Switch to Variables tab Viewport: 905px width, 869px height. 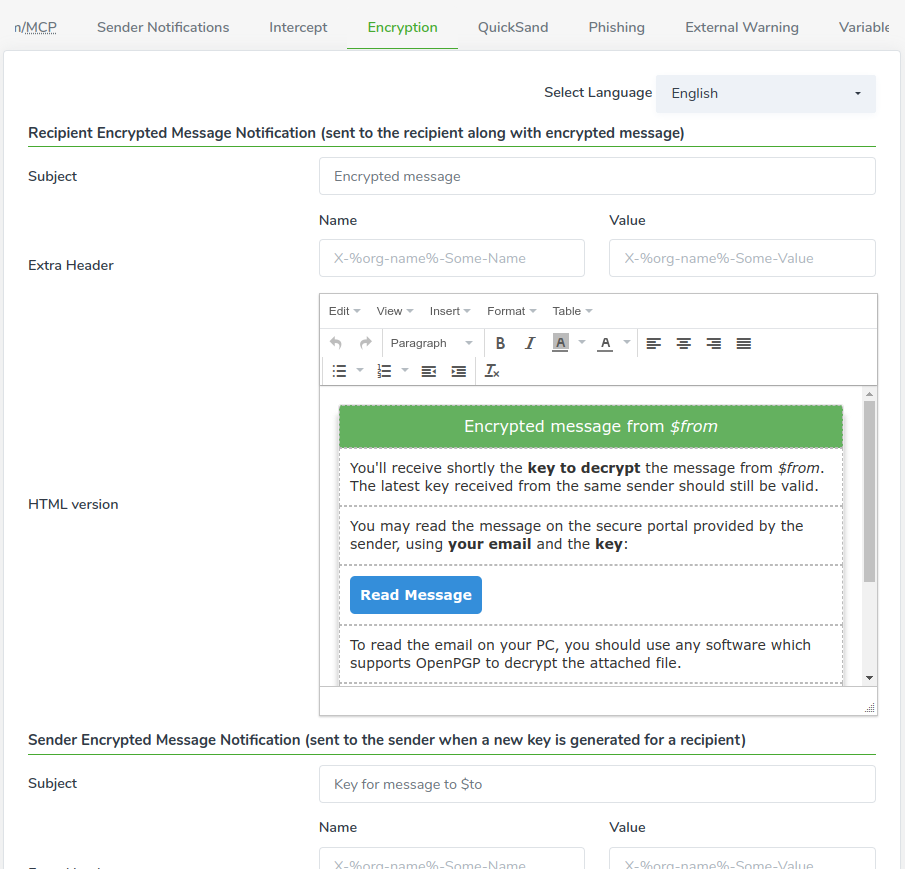(x=863, y=27)
